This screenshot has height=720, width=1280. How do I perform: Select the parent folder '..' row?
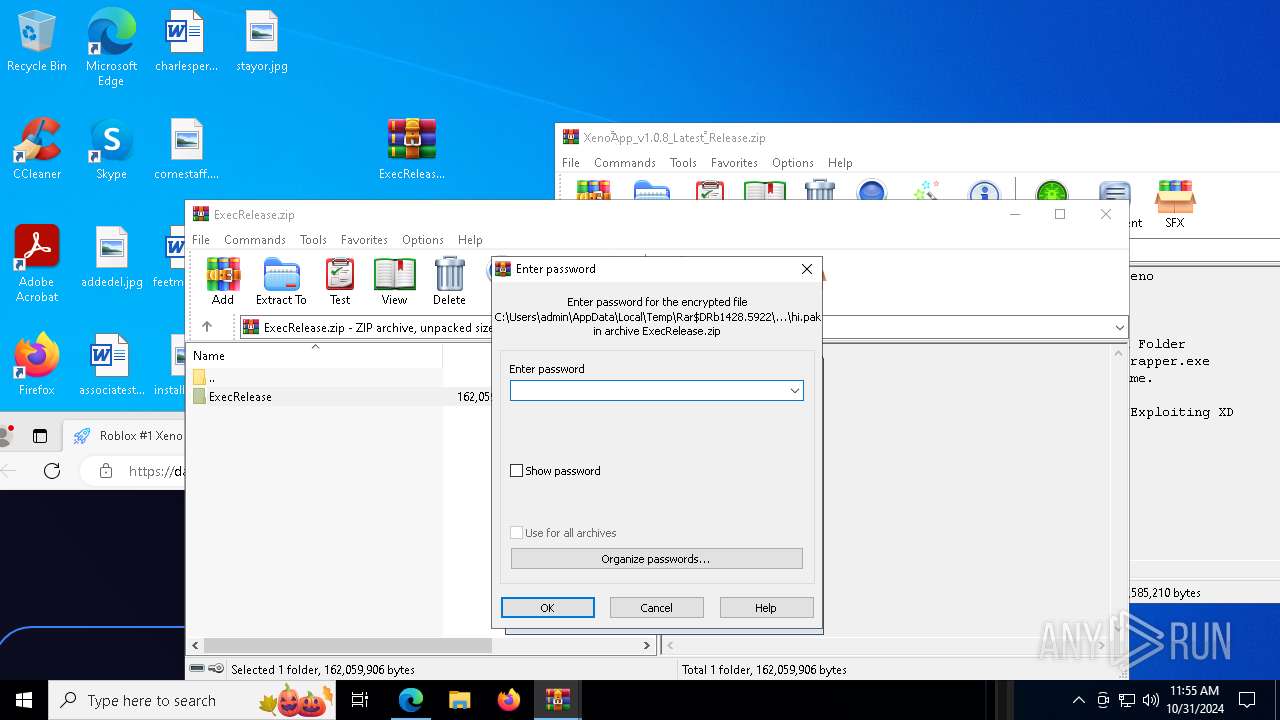click(340, 378)
